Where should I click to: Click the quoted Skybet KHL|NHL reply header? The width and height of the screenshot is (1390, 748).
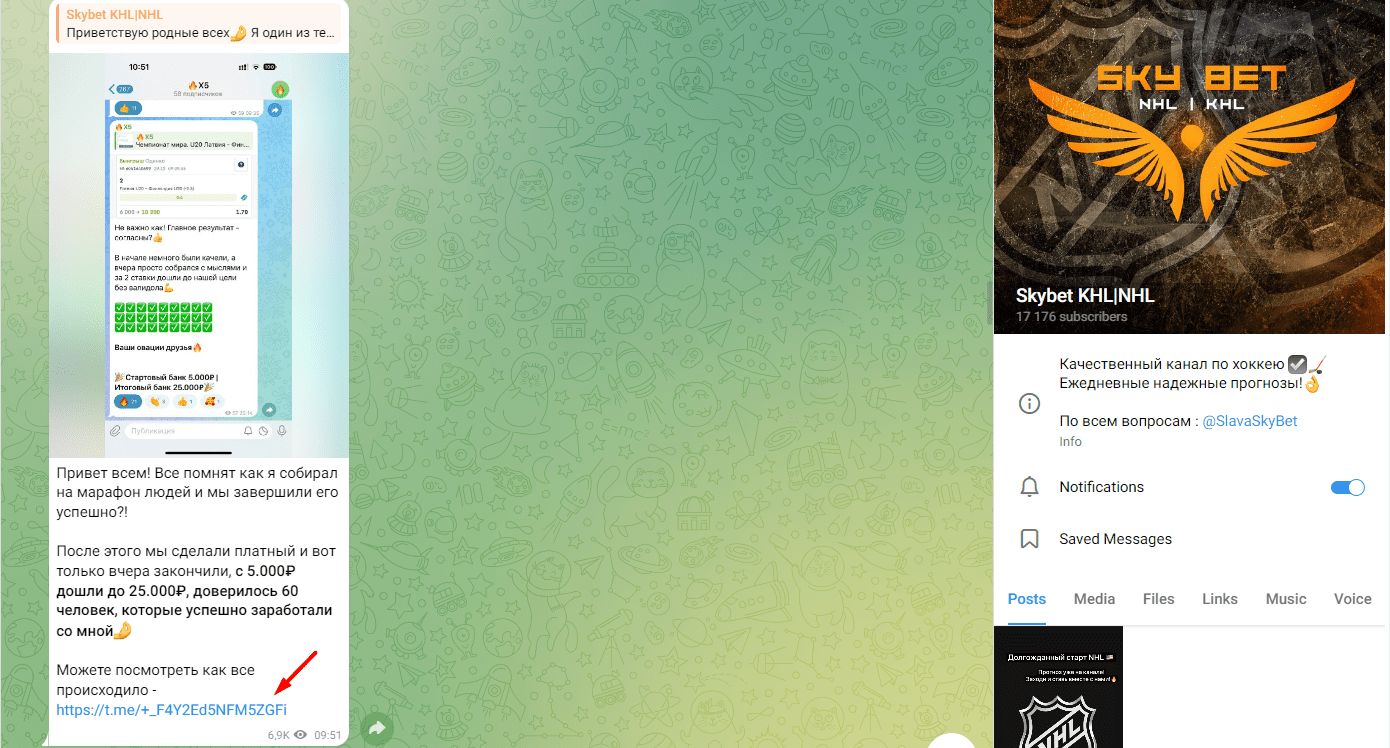(198, 24)
